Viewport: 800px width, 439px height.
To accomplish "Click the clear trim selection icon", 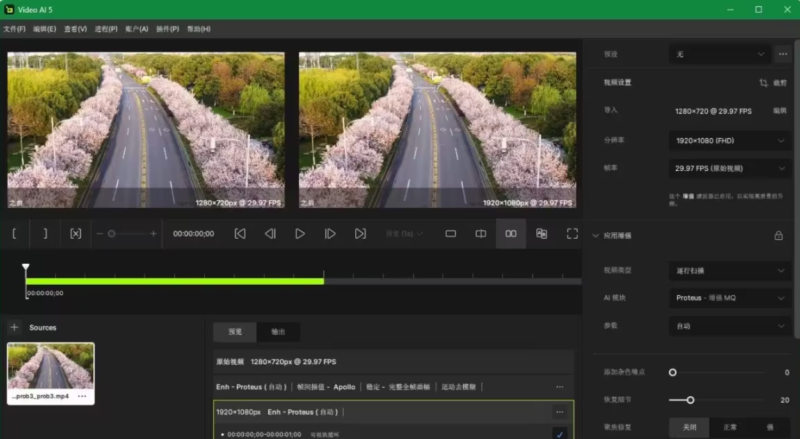I will (75, 233).
